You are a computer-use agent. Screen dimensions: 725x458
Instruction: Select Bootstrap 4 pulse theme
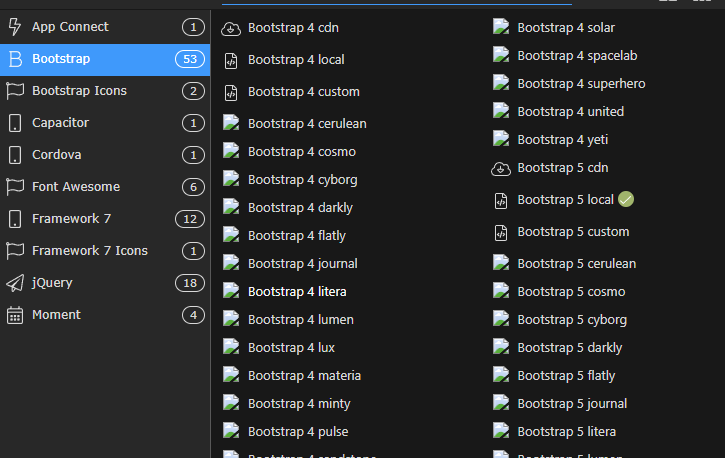[x=298, y=431]
